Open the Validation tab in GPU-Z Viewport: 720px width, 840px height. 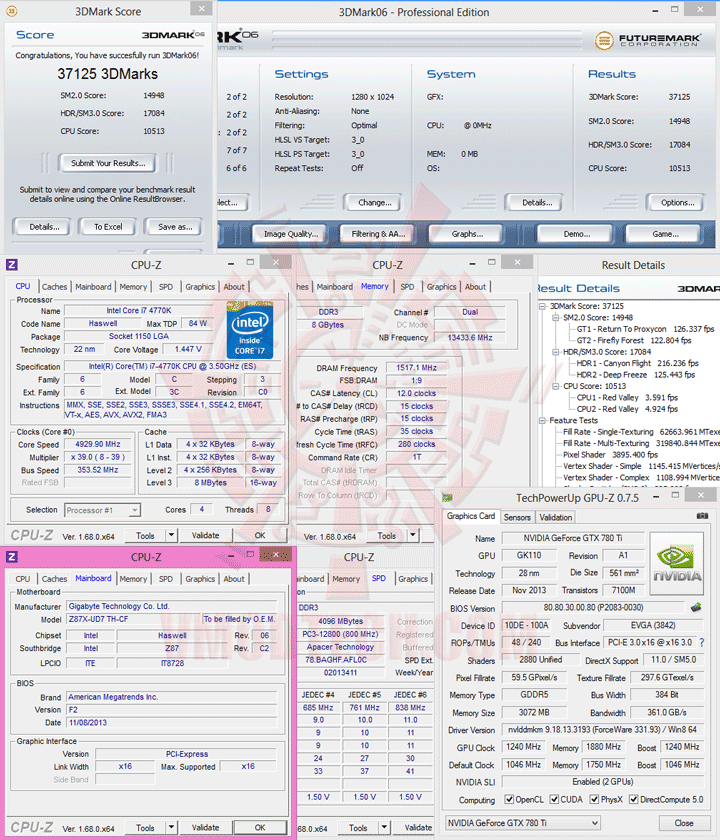pyautogui.click(x=556, y=517)
